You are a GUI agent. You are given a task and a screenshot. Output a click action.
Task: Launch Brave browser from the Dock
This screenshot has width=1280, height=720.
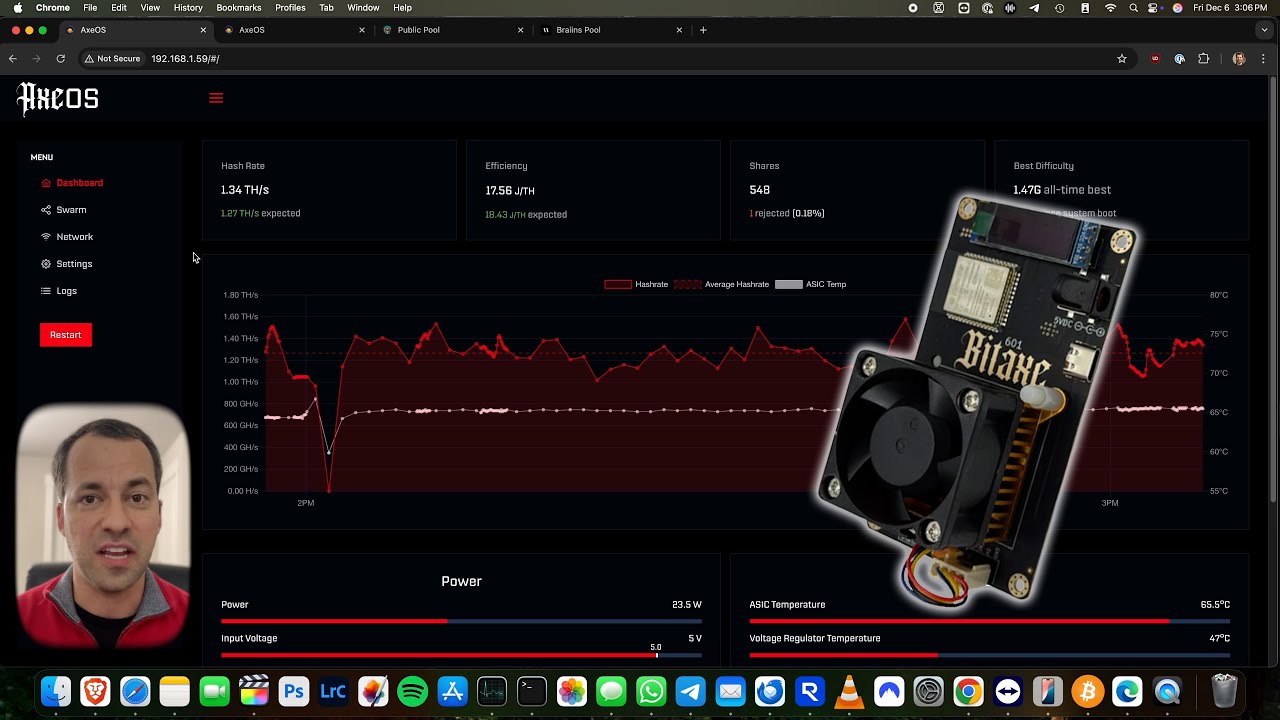point(96,691)
